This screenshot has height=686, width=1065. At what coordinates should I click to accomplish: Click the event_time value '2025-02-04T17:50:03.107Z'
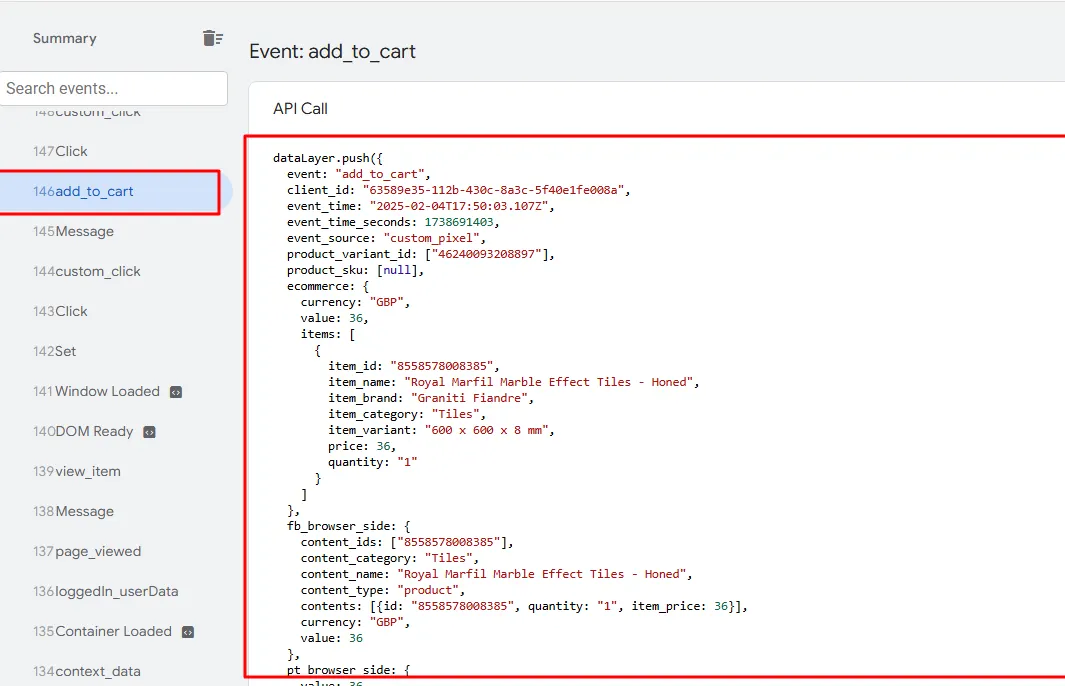point(458,206)
